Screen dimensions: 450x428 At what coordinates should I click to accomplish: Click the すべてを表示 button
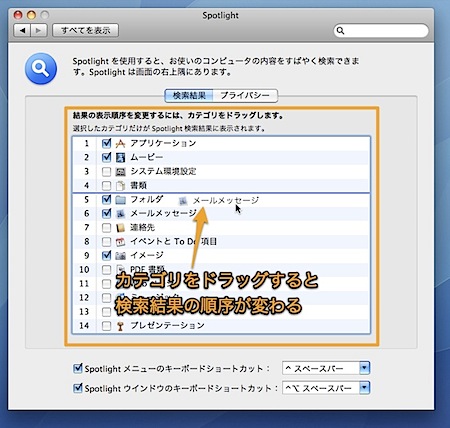86,31
